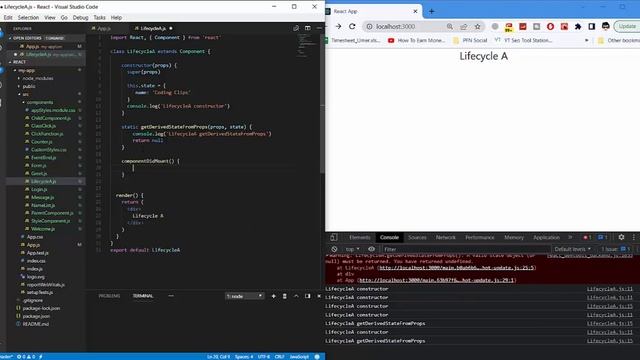Switch to the Sources DevTools tab
The height and width of the screenshot is (360, 640).
pos(417,237)
